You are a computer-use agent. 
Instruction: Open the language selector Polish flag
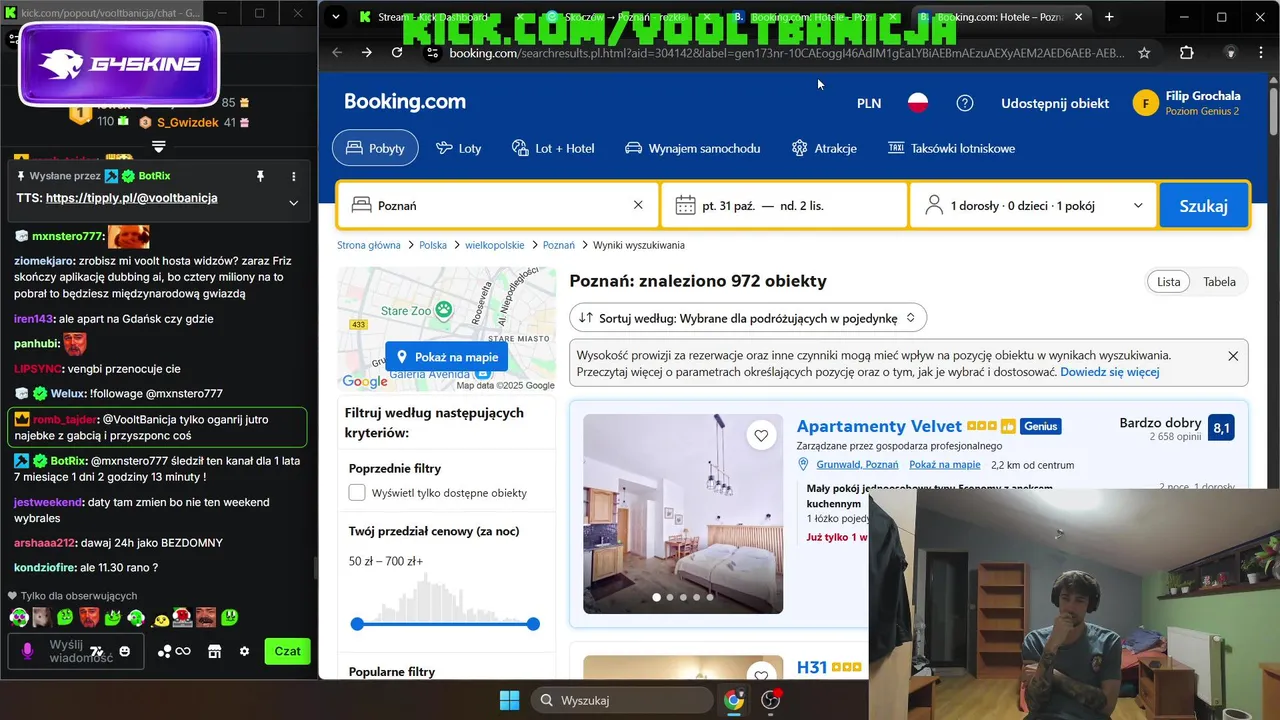click(917, 103)
